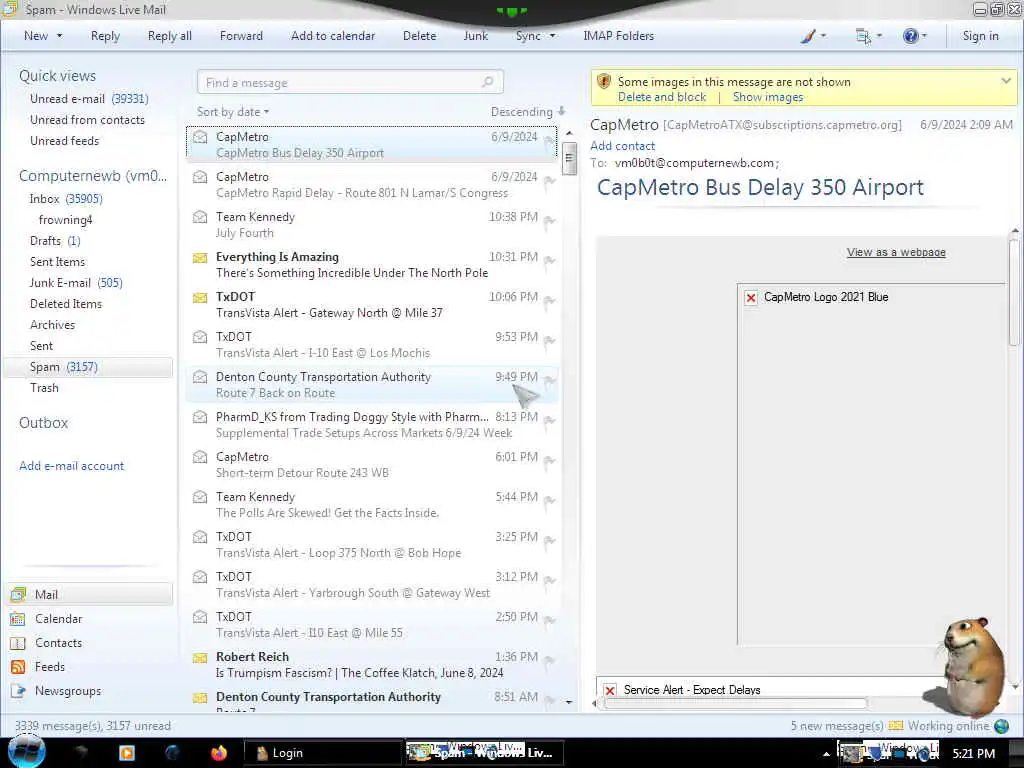Launch Firefox from the taskbar

[219, 753]
